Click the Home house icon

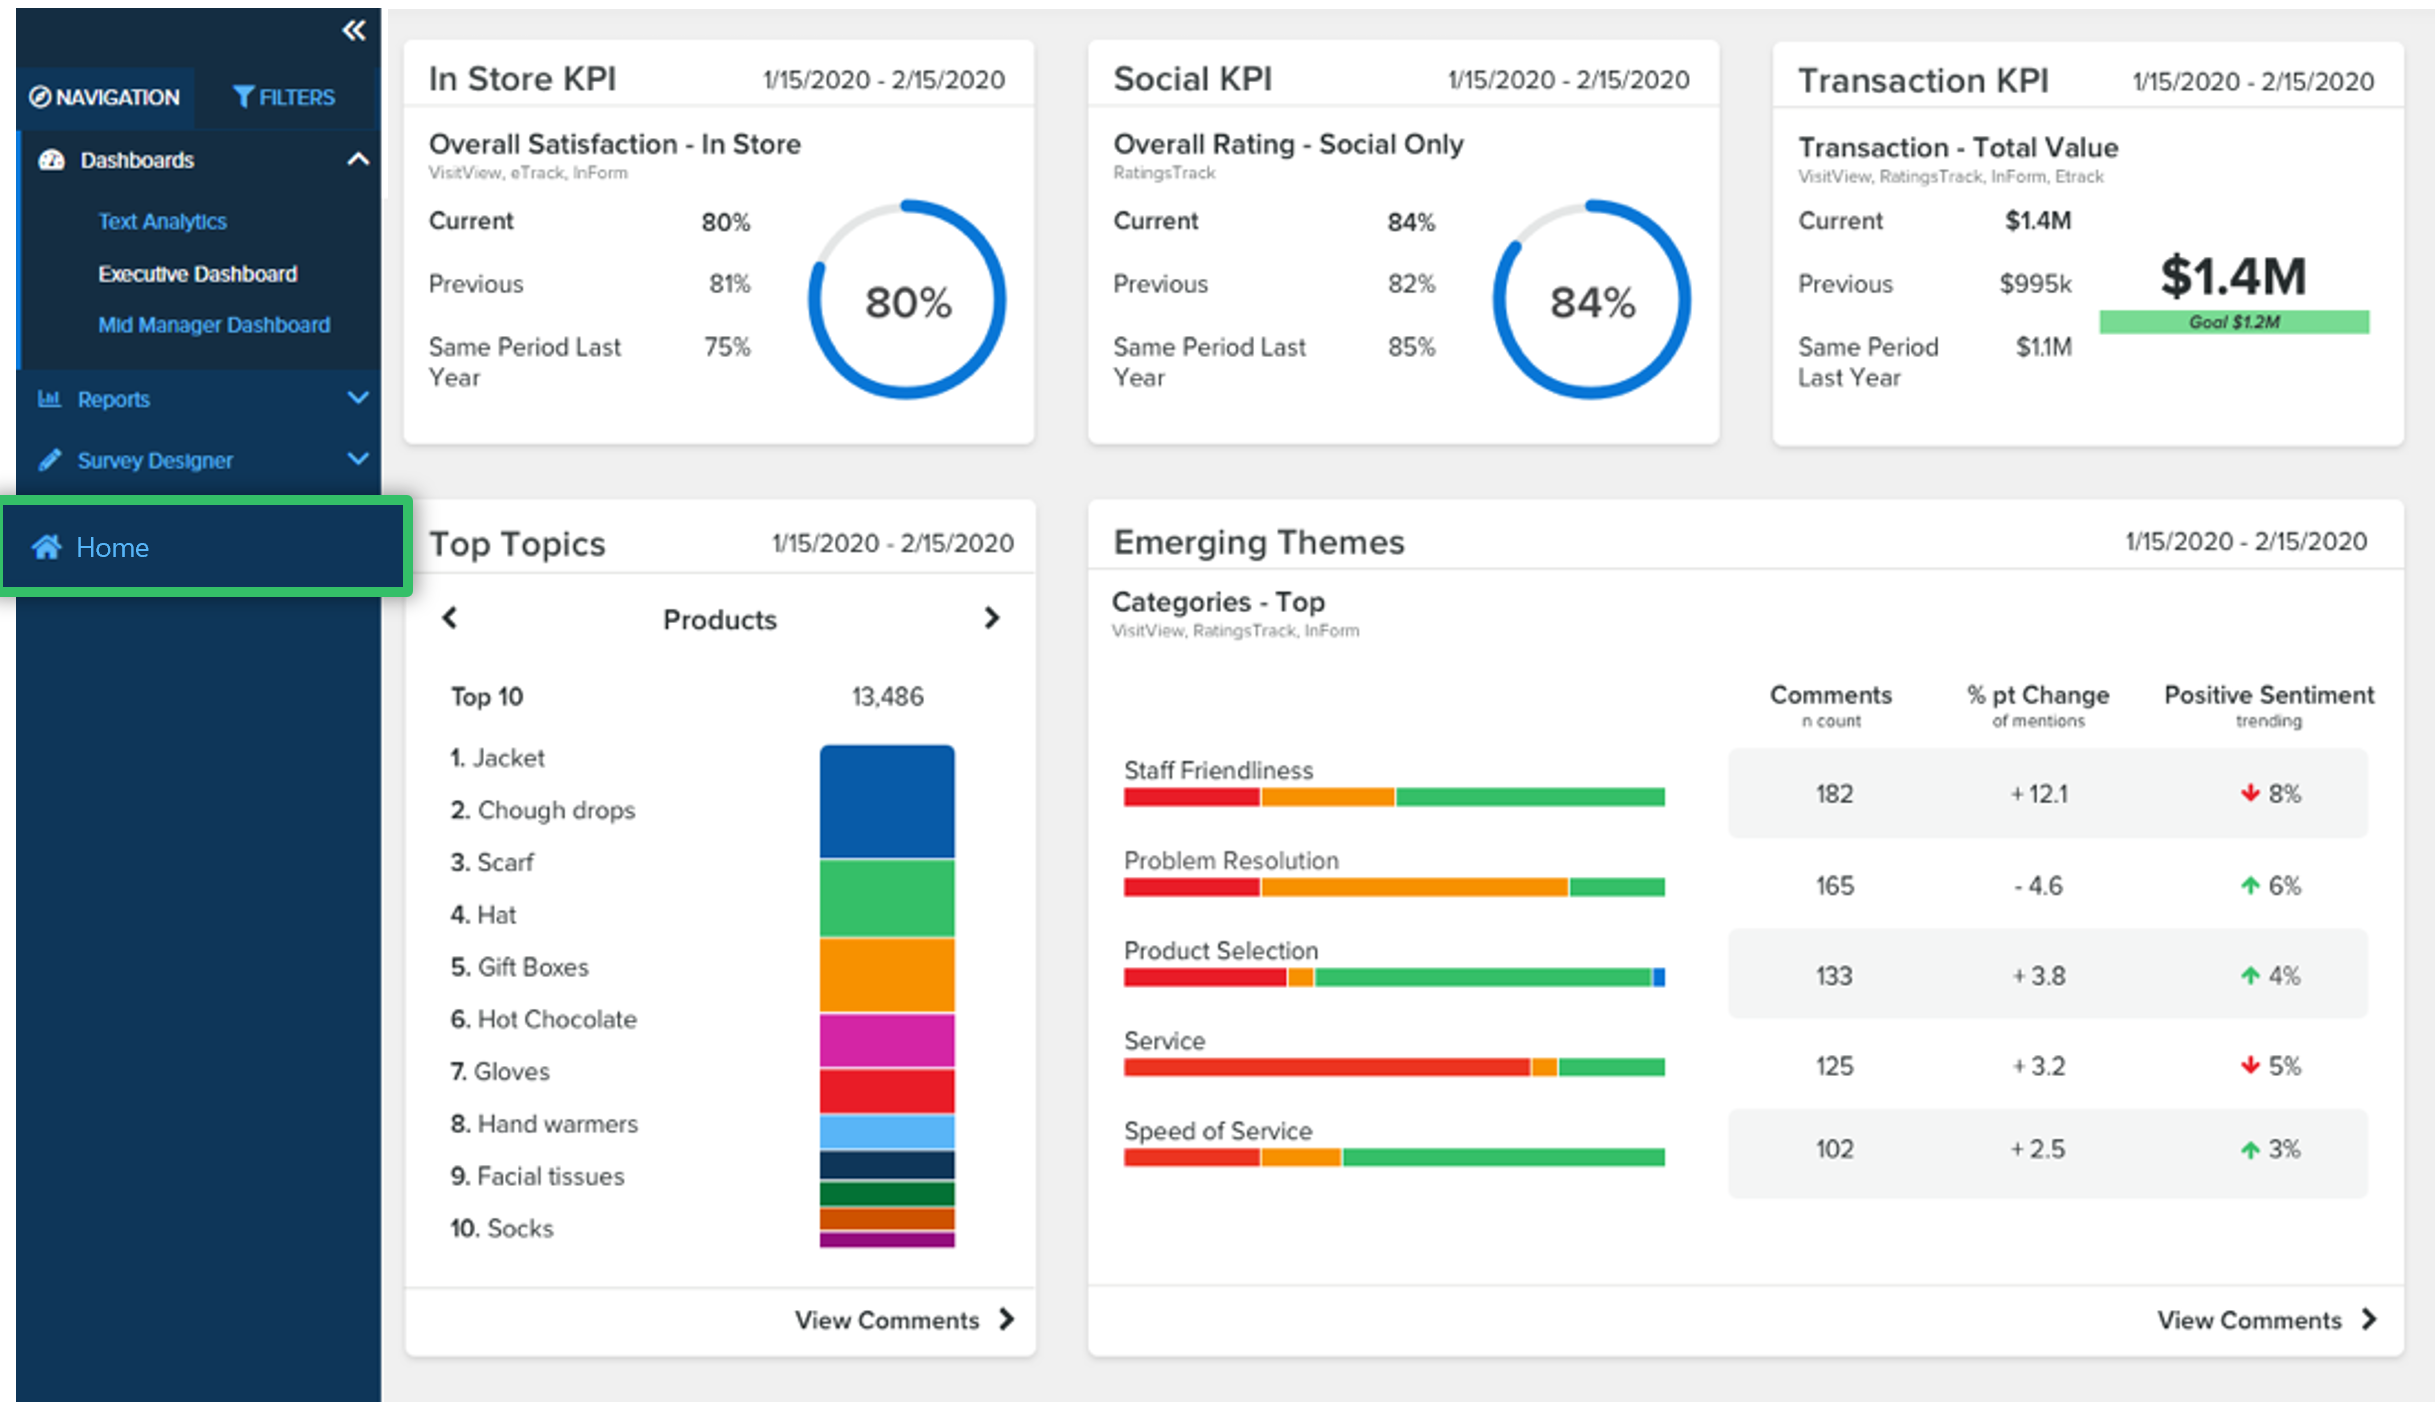[x=46, y=547]
